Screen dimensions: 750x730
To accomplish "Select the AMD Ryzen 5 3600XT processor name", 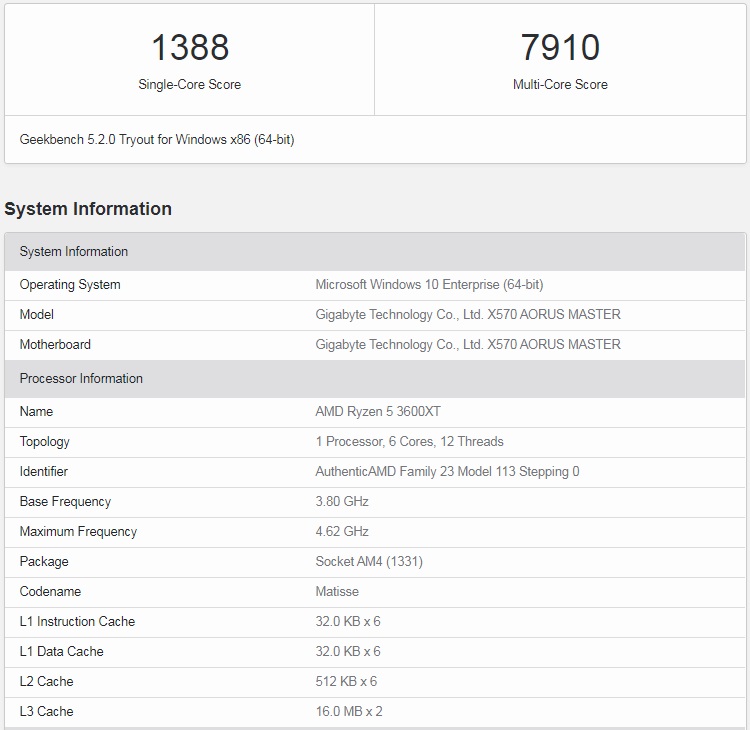I will (x=378, y=411).
